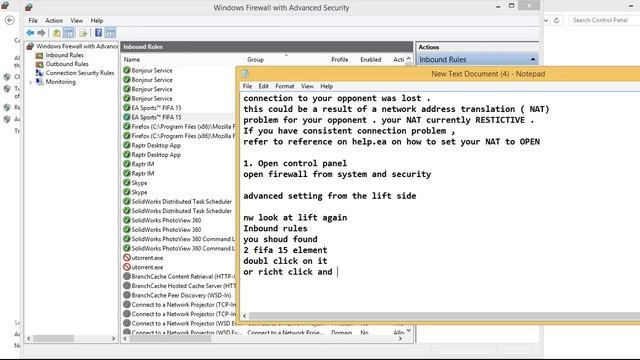Image resolution: width=640 pixels, height=360 pixels.
Task: Open Control Panel address bar dropdown arrow
Action: 546,20
